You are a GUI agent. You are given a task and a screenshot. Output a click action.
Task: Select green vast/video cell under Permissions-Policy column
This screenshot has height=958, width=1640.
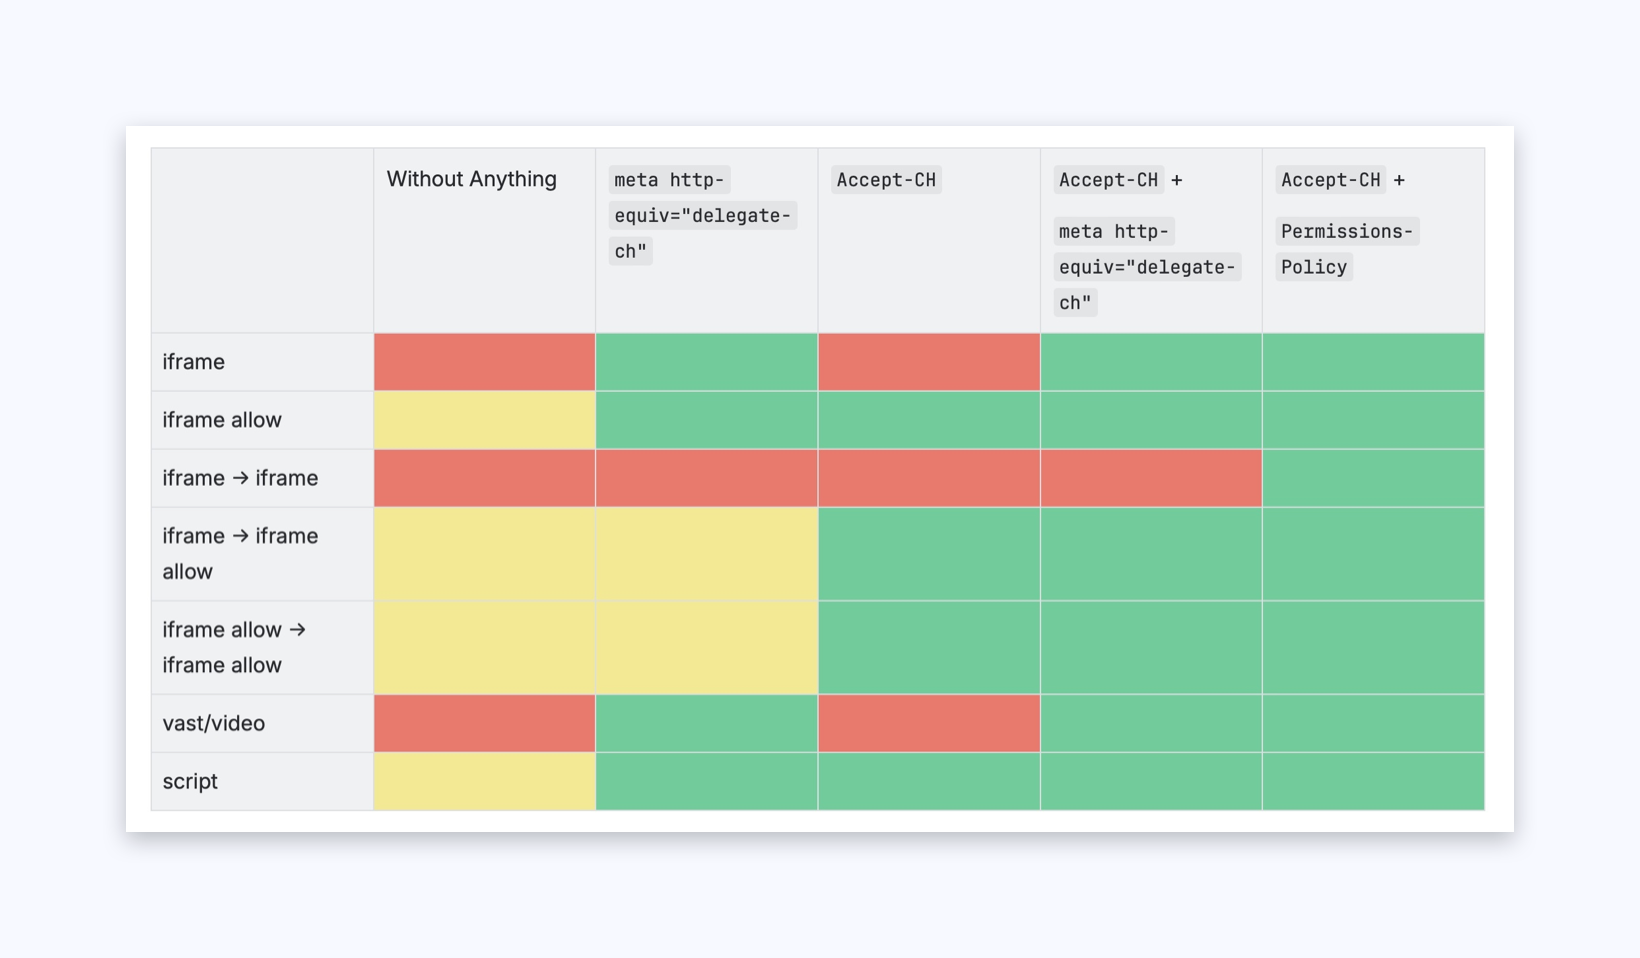point(1373,723)
